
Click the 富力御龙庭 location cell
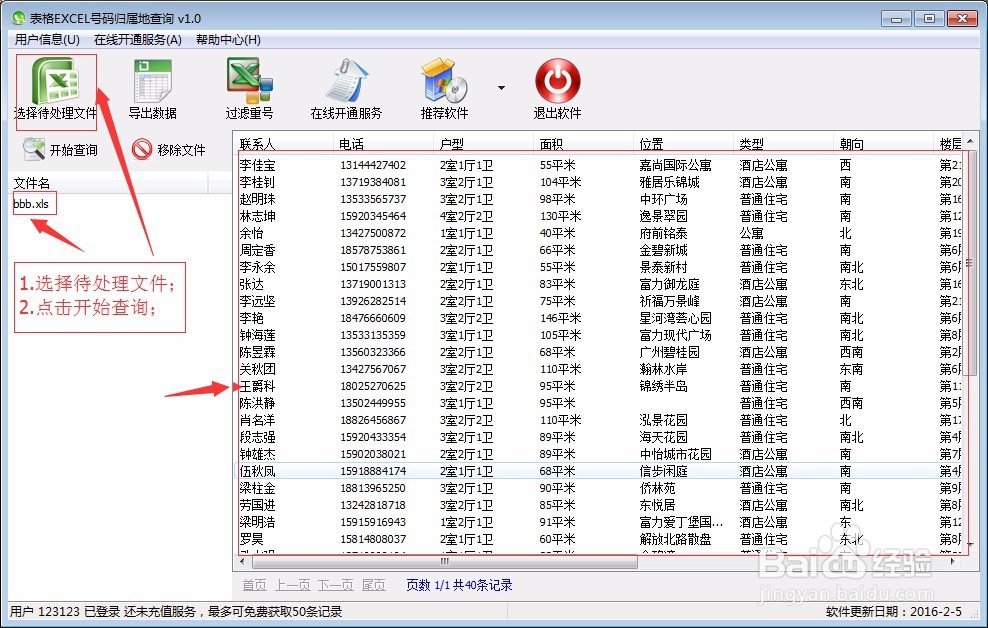pyautogui.click(x=669, y=284)
